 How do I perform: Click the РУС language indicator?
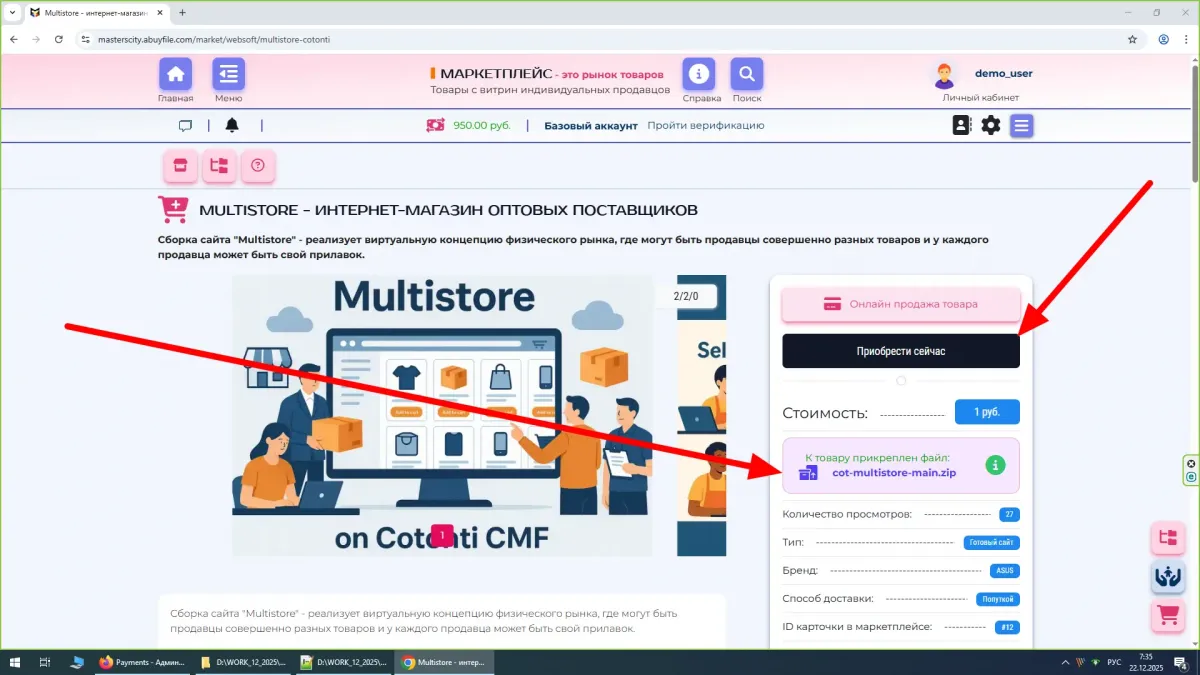[1114, 662]
